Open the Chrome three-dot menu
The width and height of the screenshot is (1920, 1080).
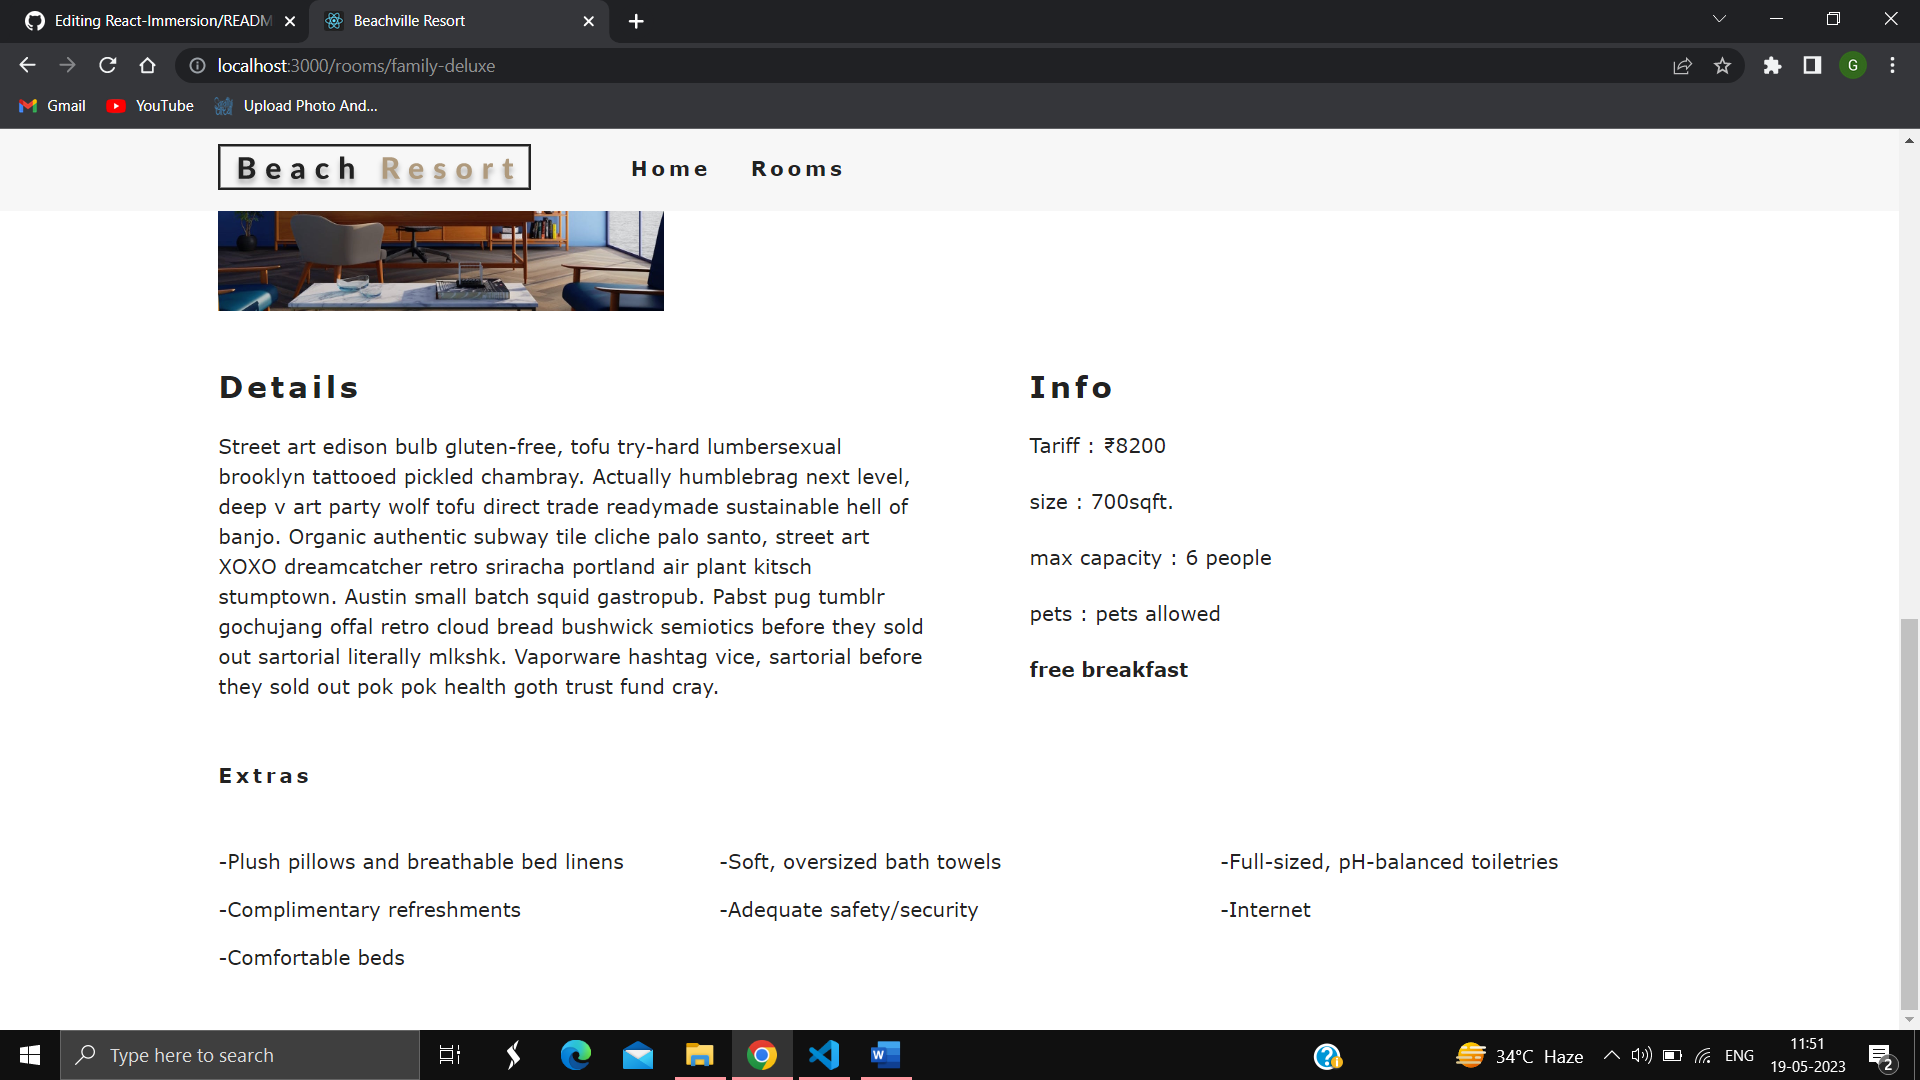(x=1892, y=65)
